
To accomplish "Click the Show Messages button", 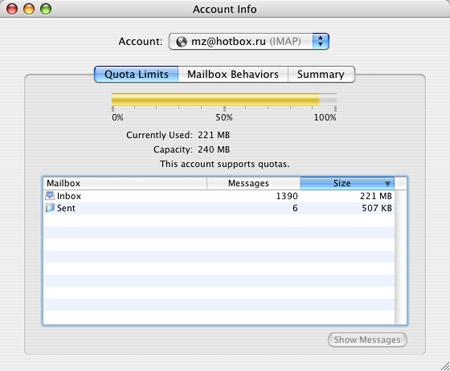I will pos(367,340).
